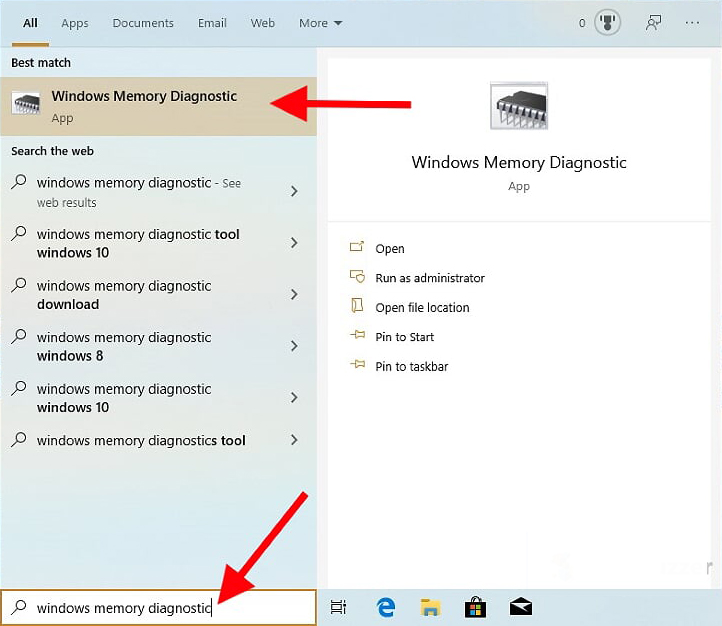
Task: Click the Open file location folder icon
Action: coord(357,305)
